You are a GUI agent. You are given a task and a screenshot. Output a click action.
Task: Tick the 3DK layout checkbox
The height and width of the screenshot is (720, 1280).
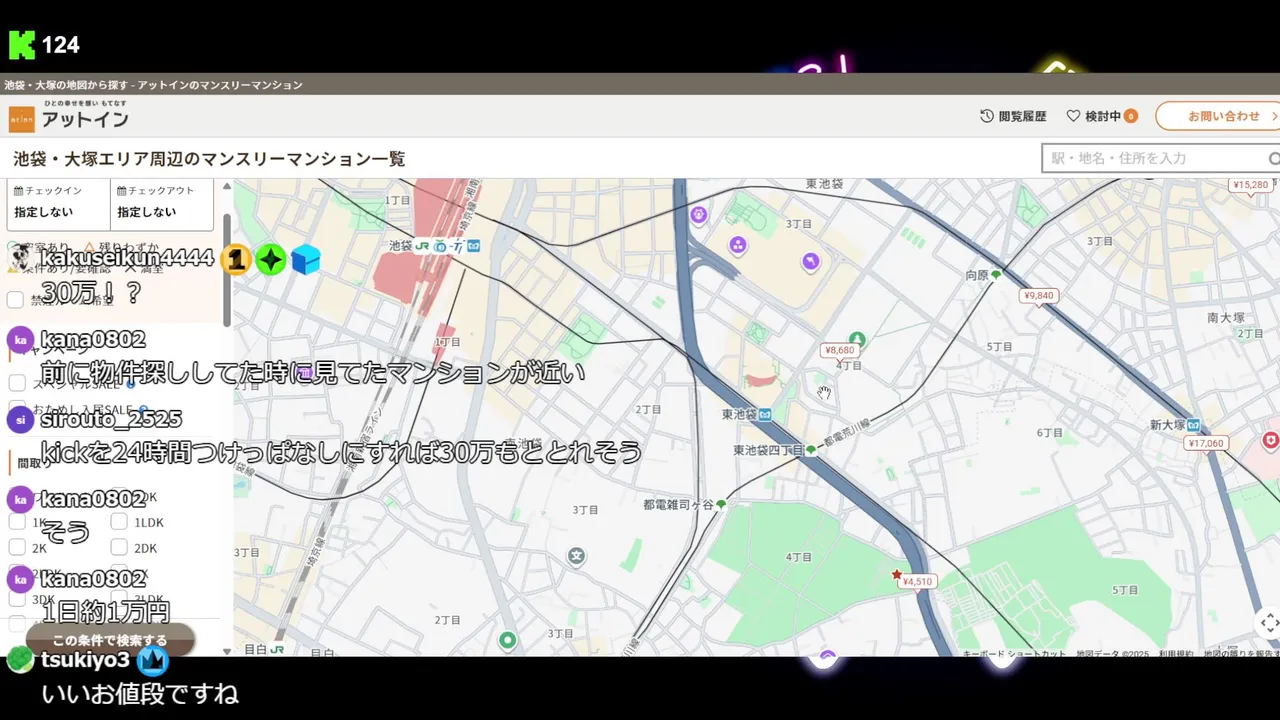[16, 599]
